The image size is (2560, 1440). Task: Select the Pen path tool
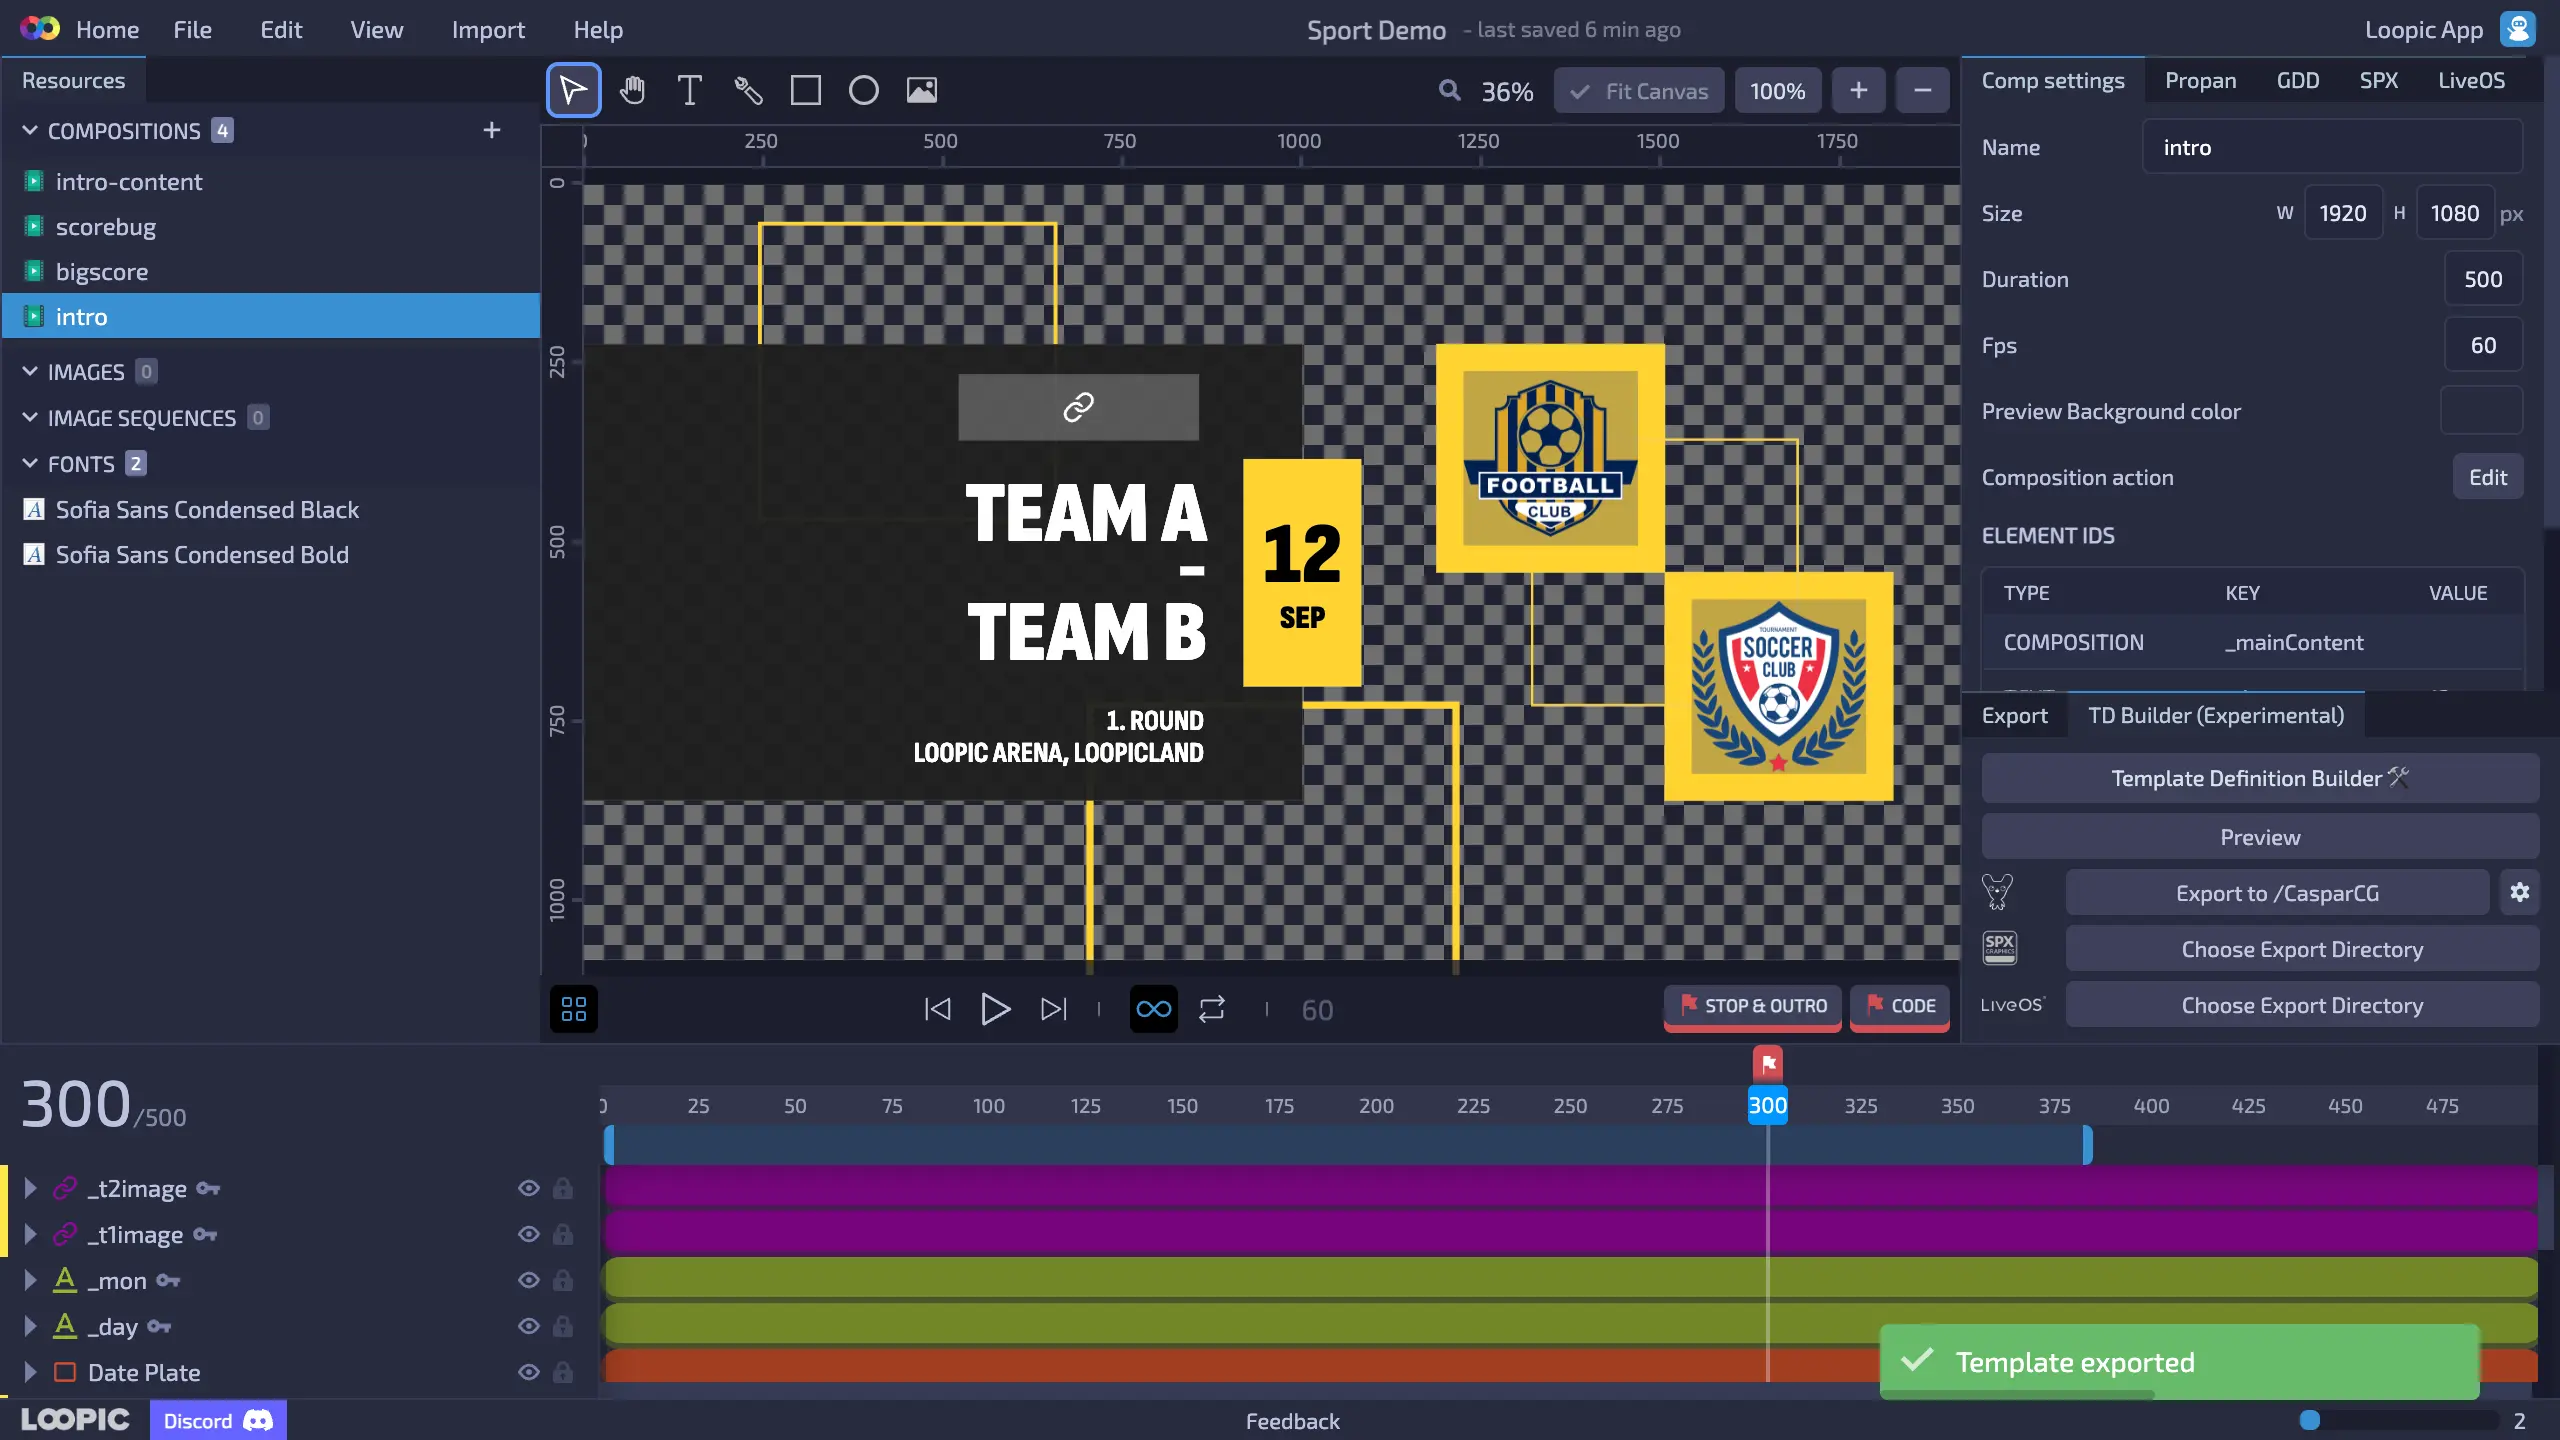(x=748, y=90)
